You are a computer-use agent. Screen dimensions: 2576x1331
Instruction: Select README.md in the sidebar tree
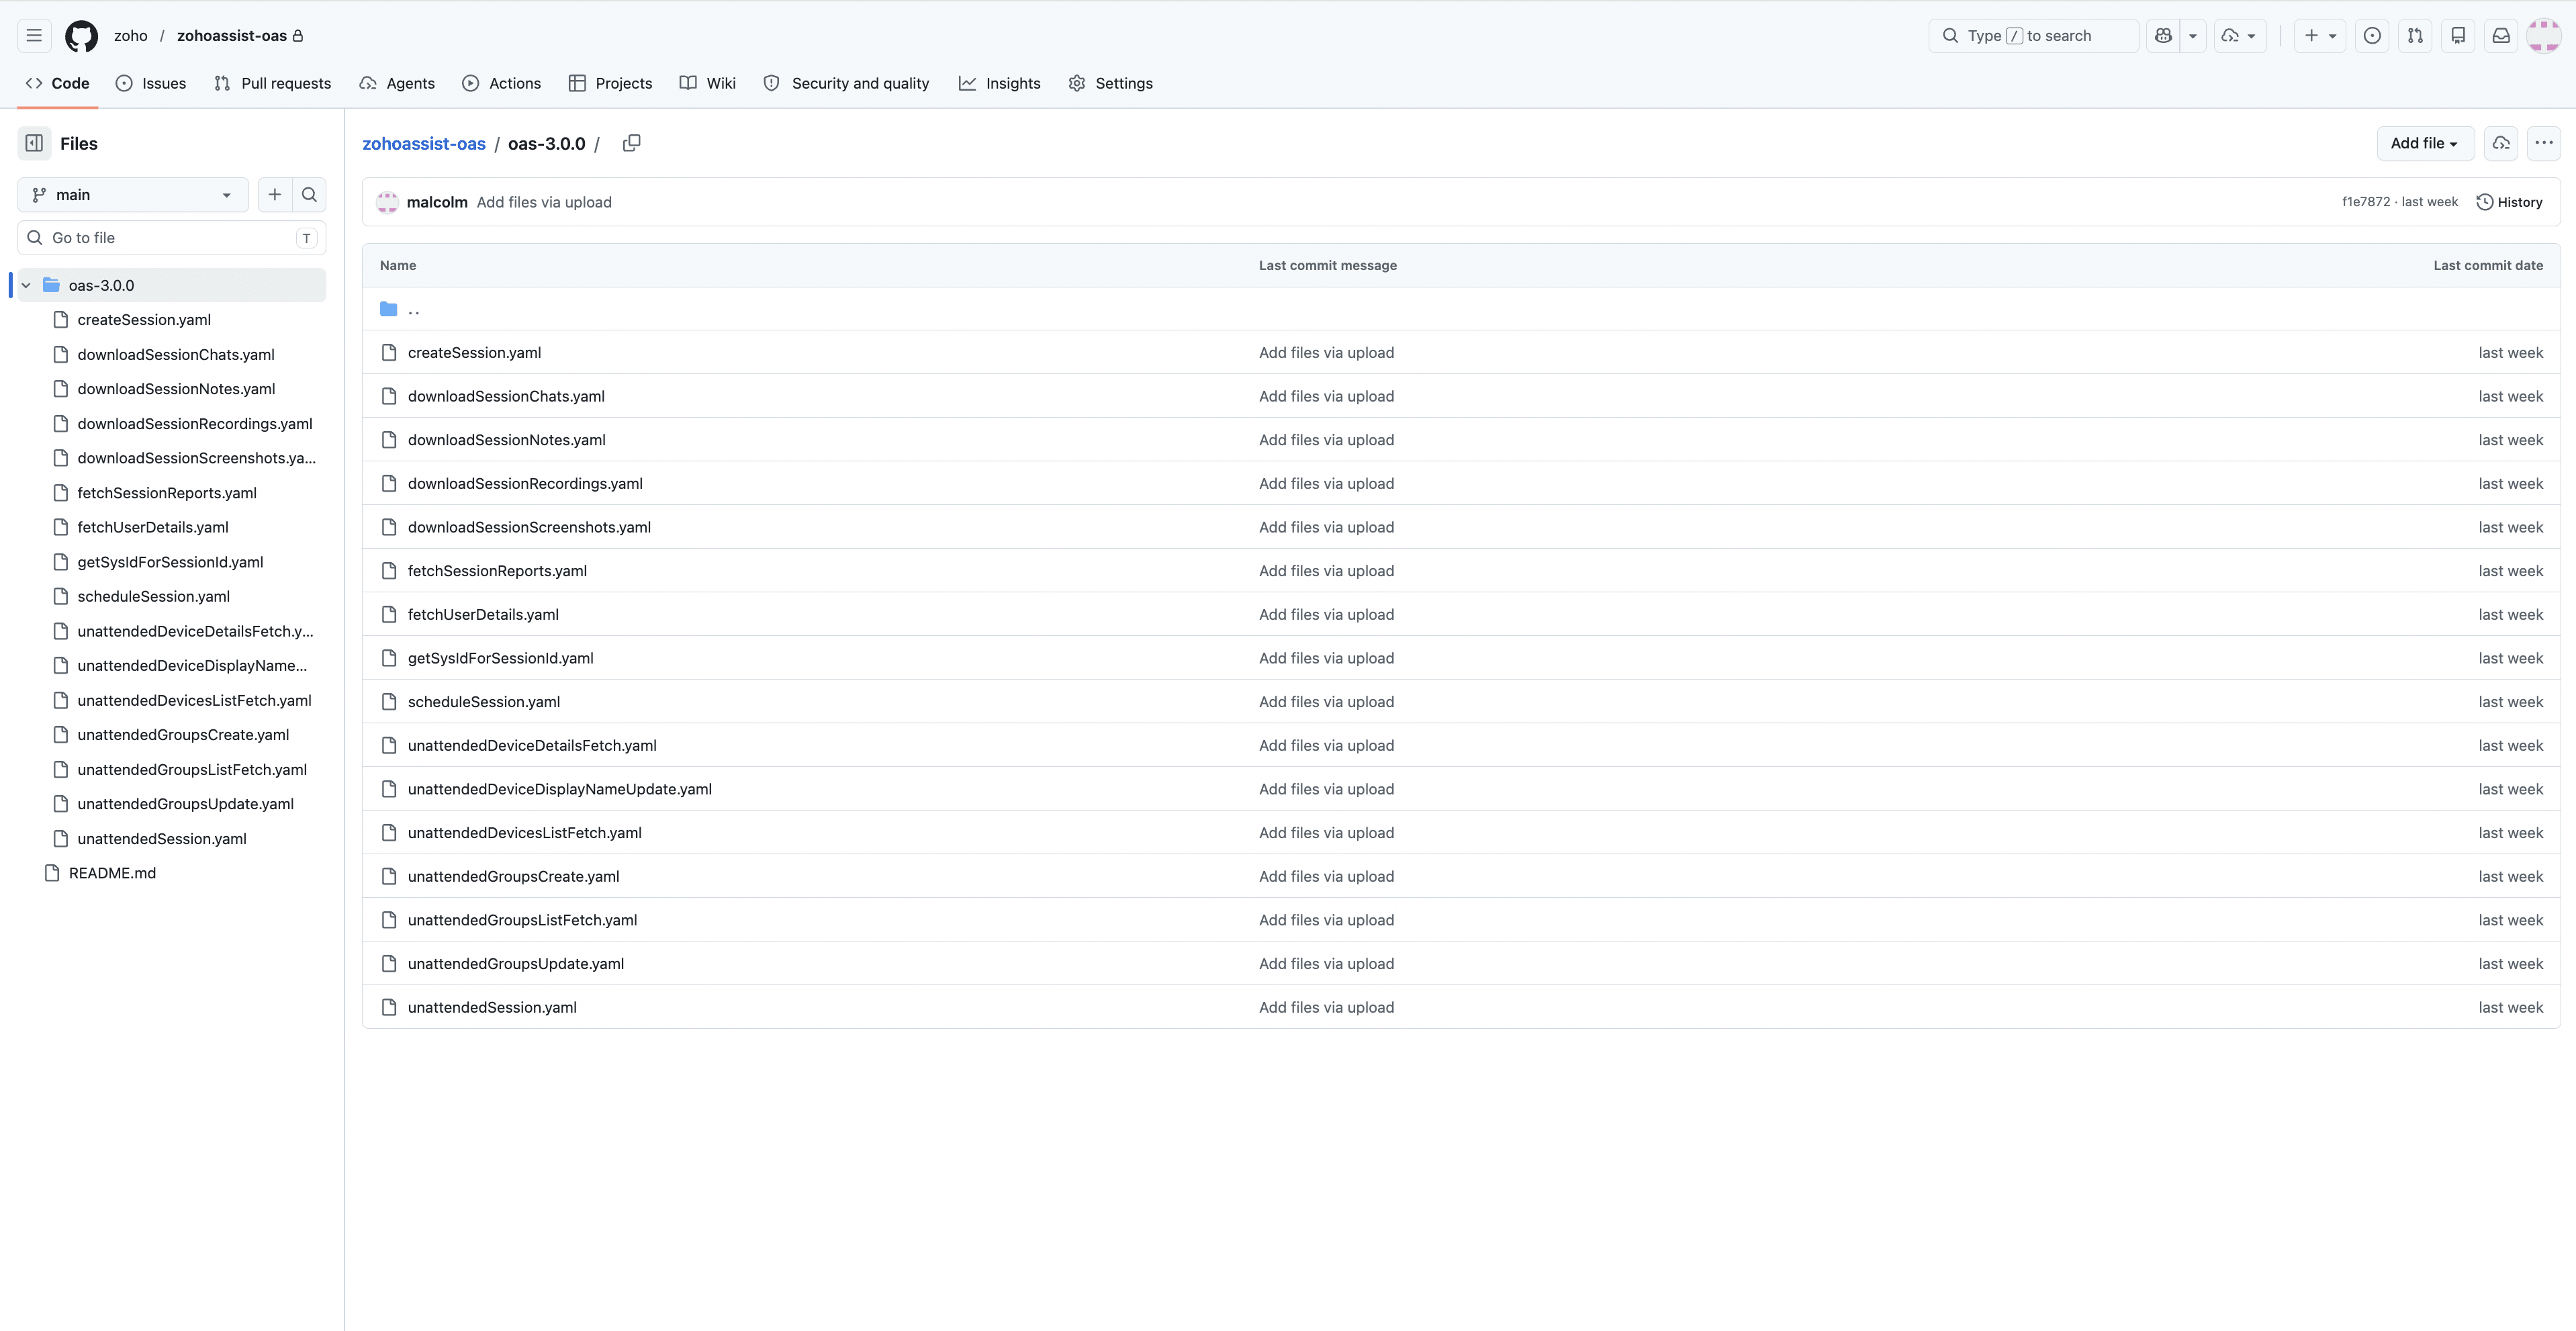tap(112, 873)
